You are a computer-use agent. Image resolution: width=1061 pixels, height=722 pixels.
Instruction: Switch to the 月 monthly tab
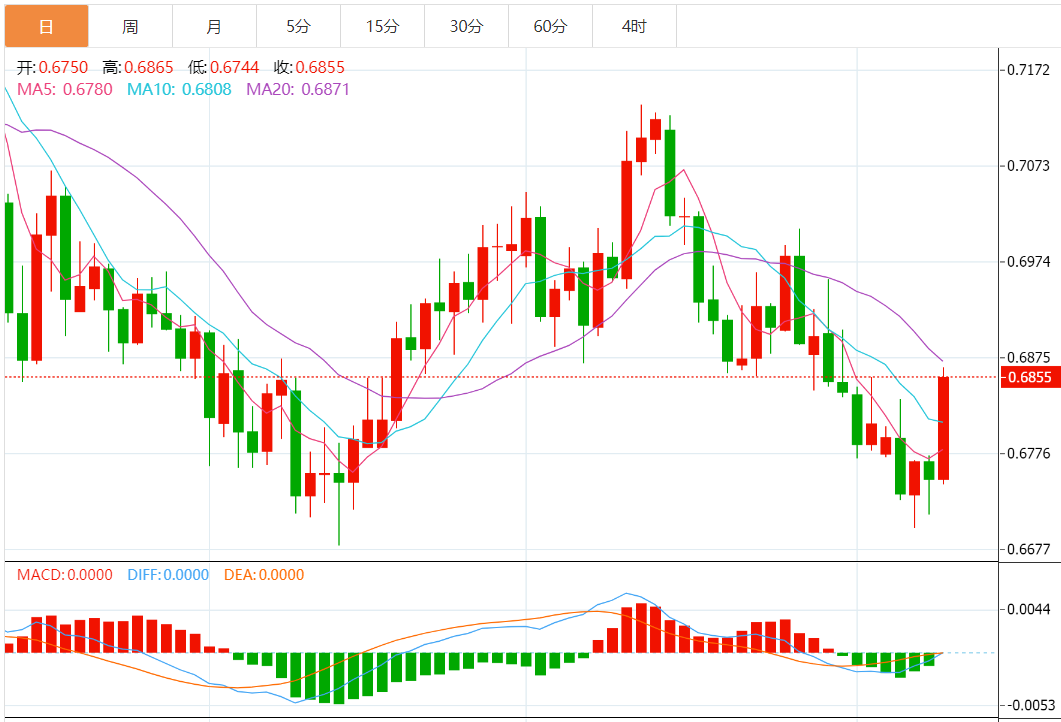coord(215,26)
